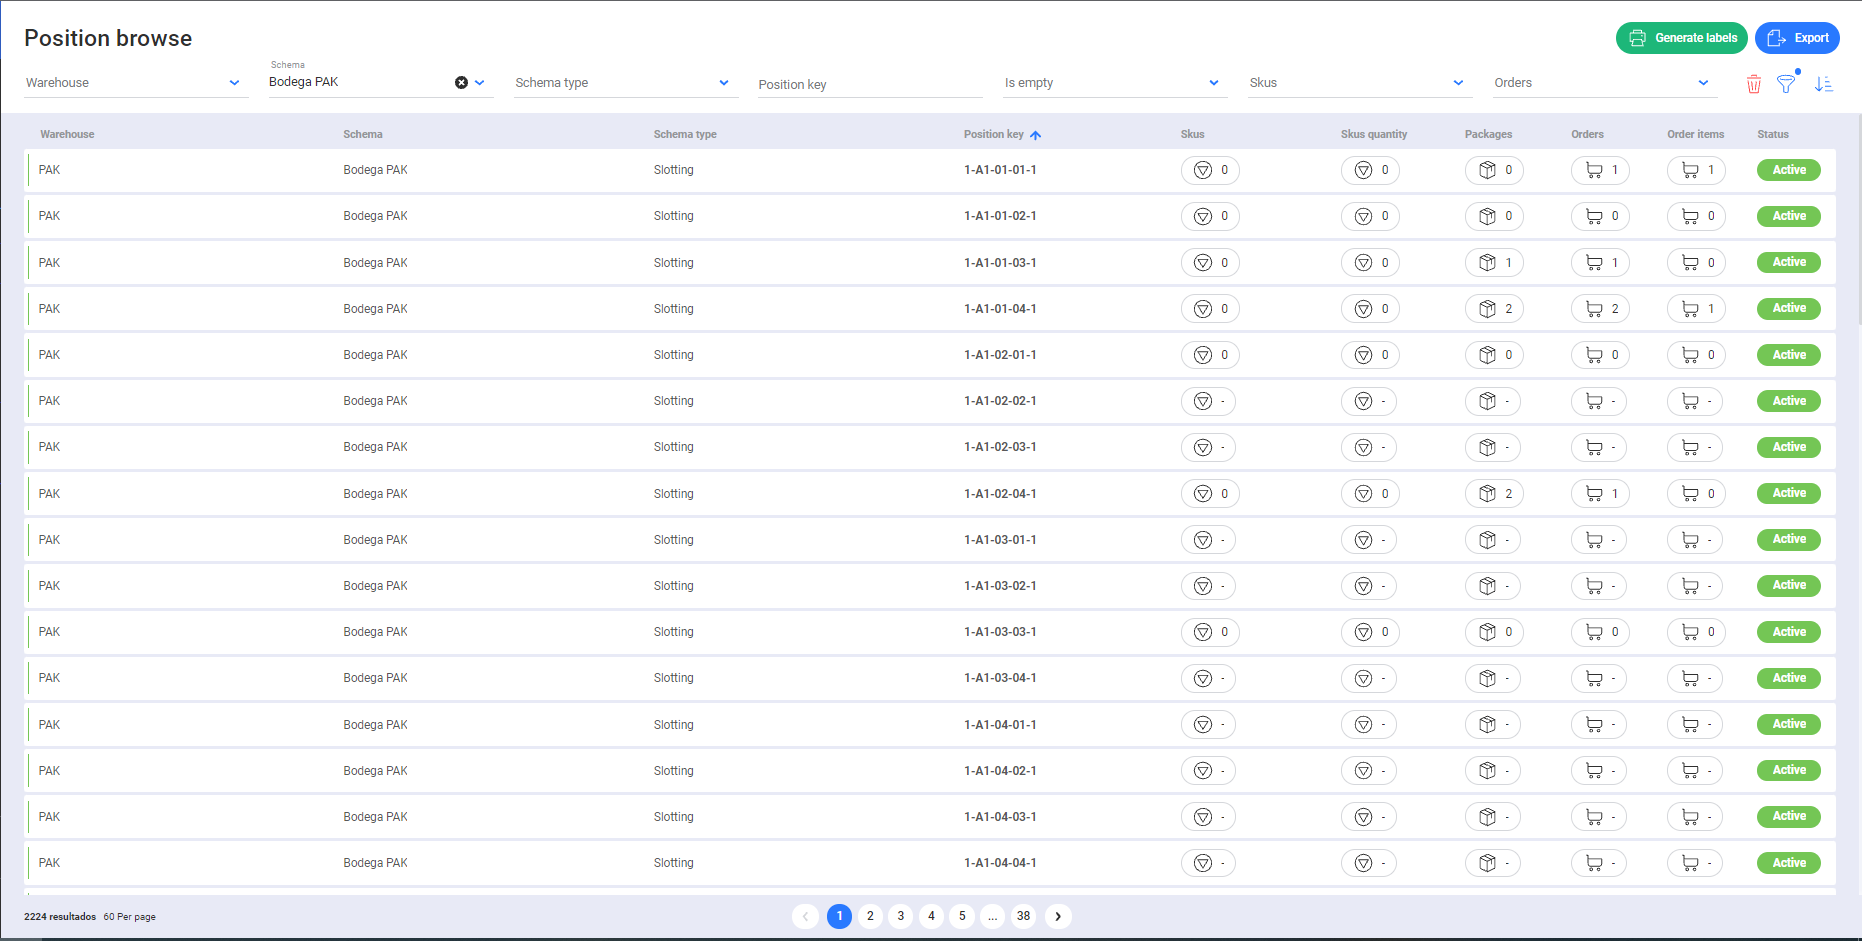Sort by Position key column header
This screenshot has height=941, width=1862.
pyautogui.click(x=1002, y=134)
